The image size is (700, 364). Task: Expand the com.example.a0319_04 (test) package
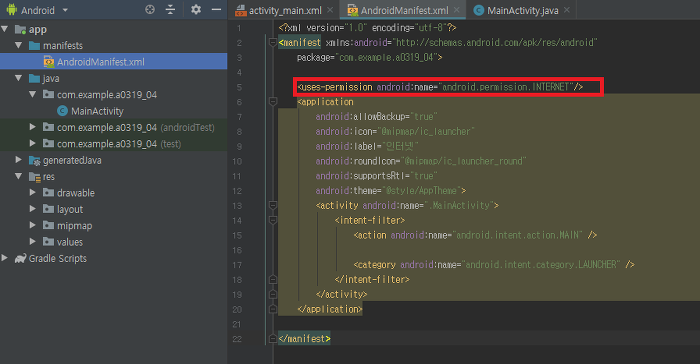pos(33,144)
